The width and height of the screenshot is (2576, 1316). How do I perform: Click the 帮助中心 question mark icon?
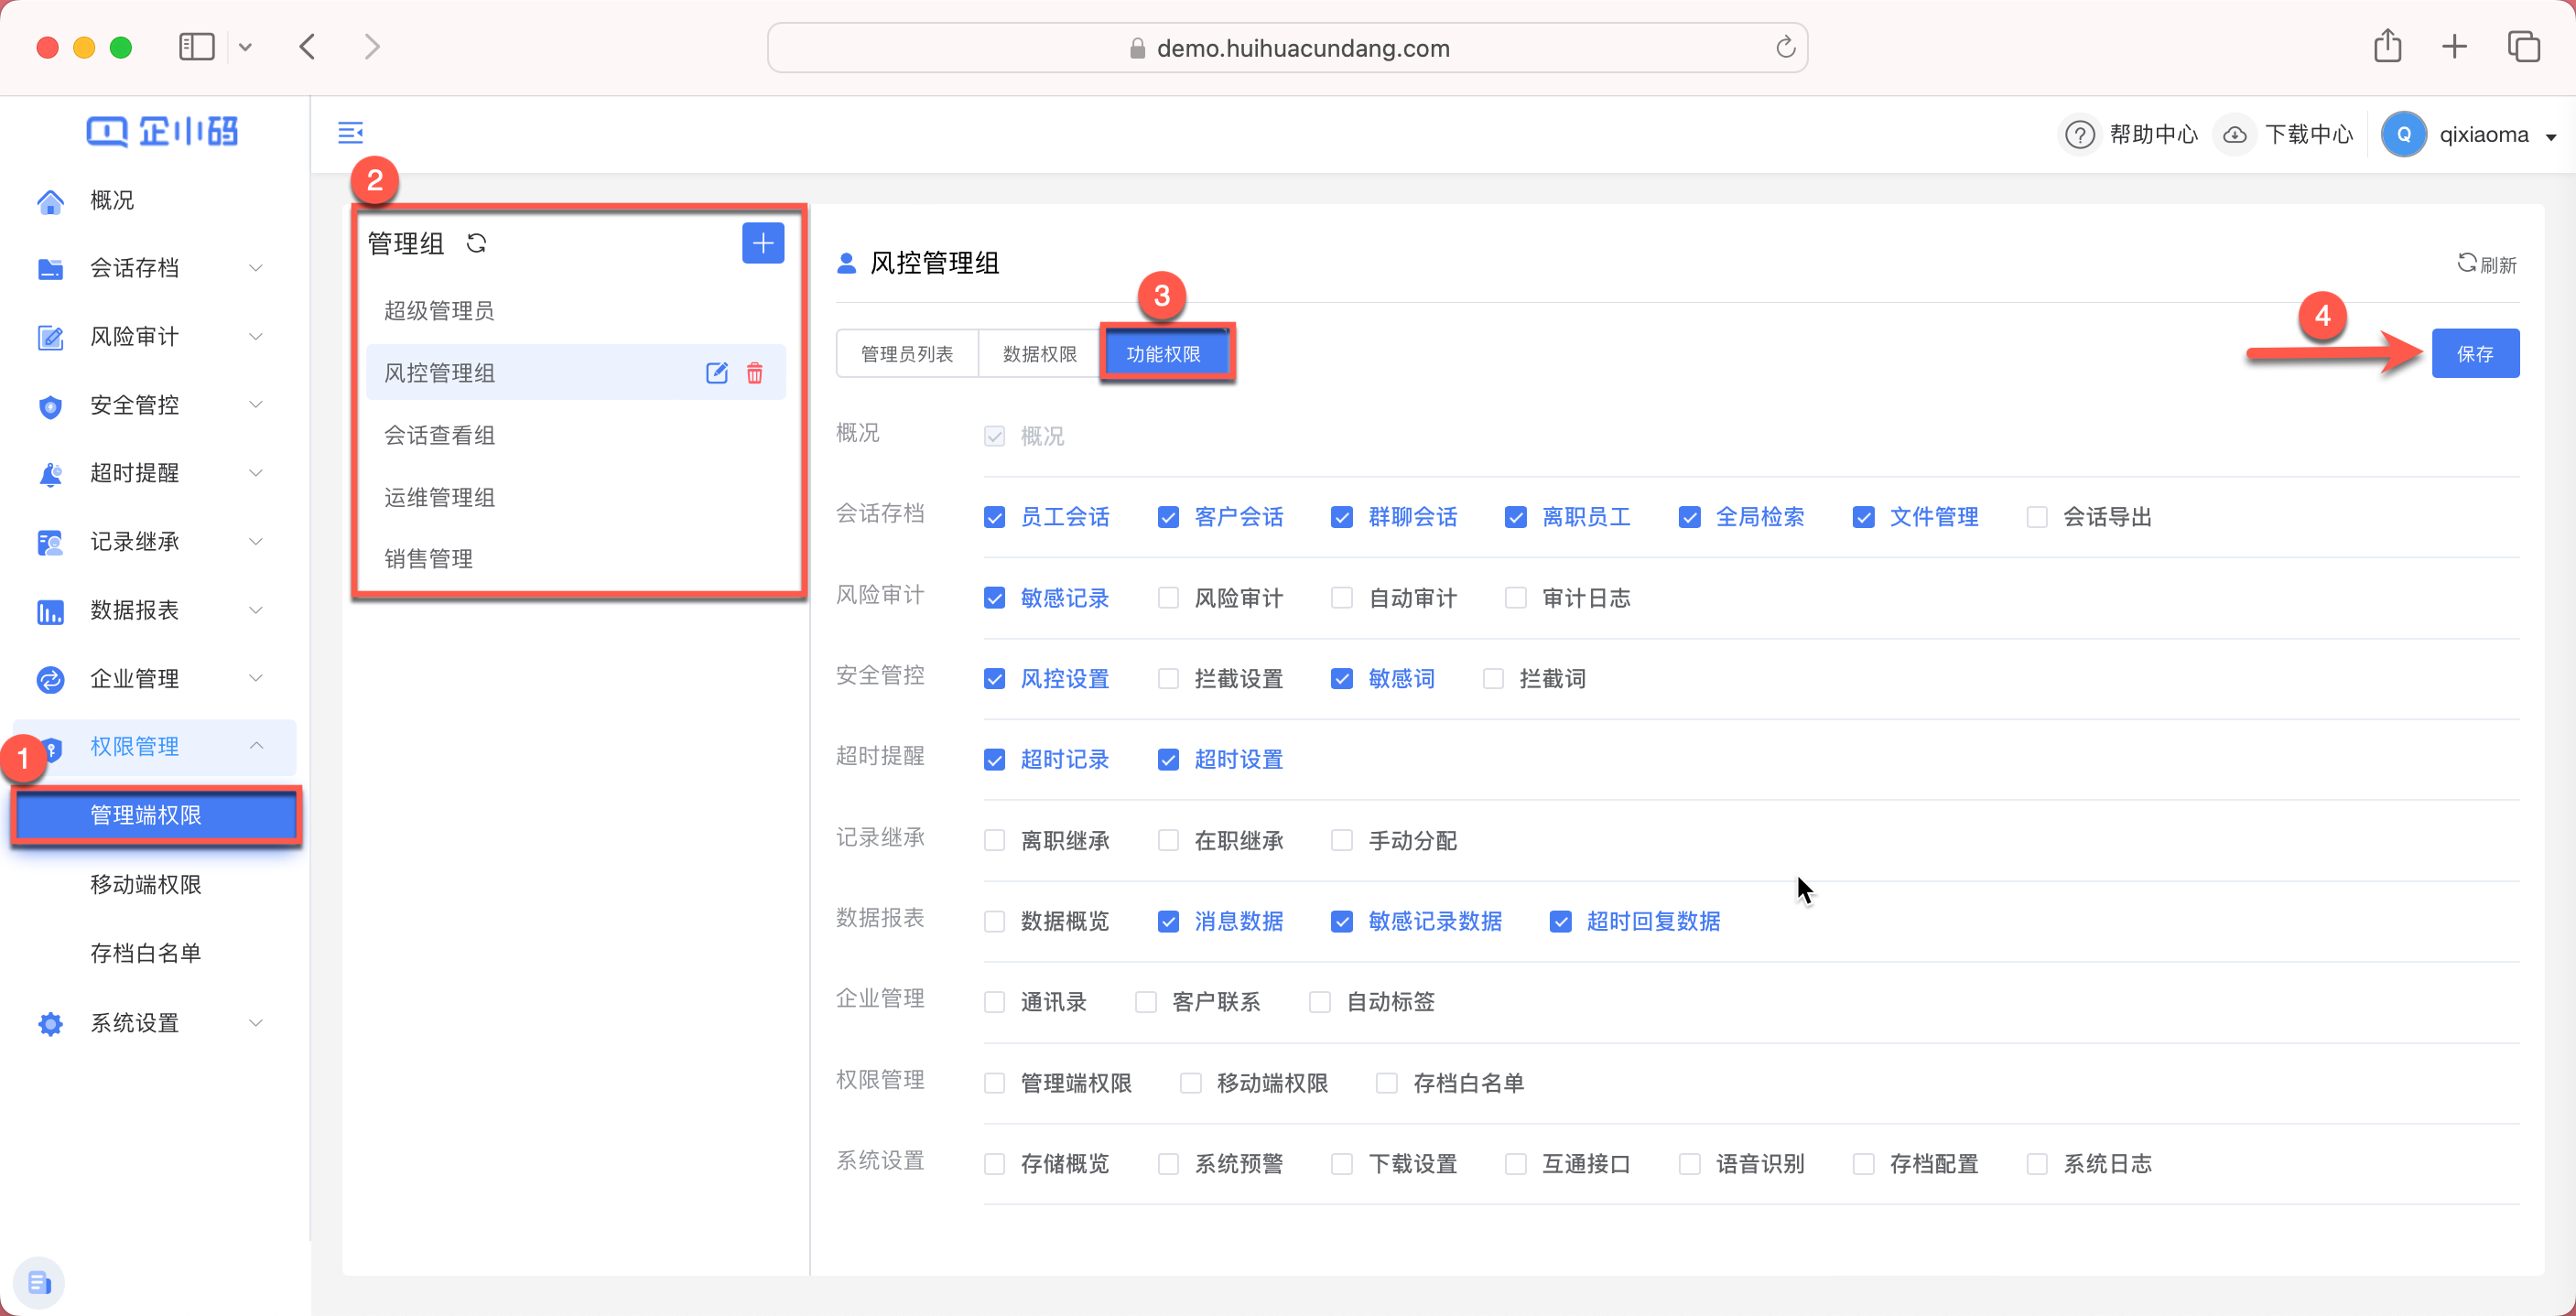coord(2081,134)
